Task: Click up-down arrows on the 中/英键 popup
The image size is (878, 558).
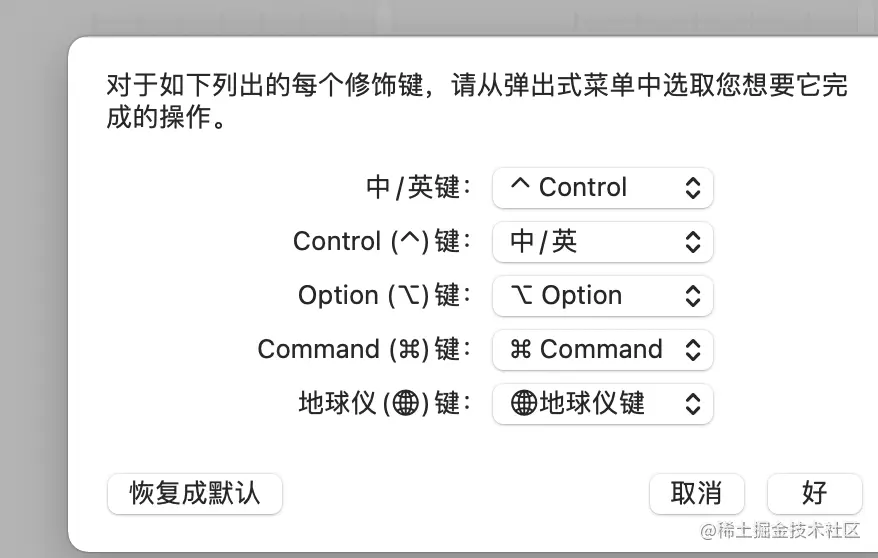Action: 692,187
